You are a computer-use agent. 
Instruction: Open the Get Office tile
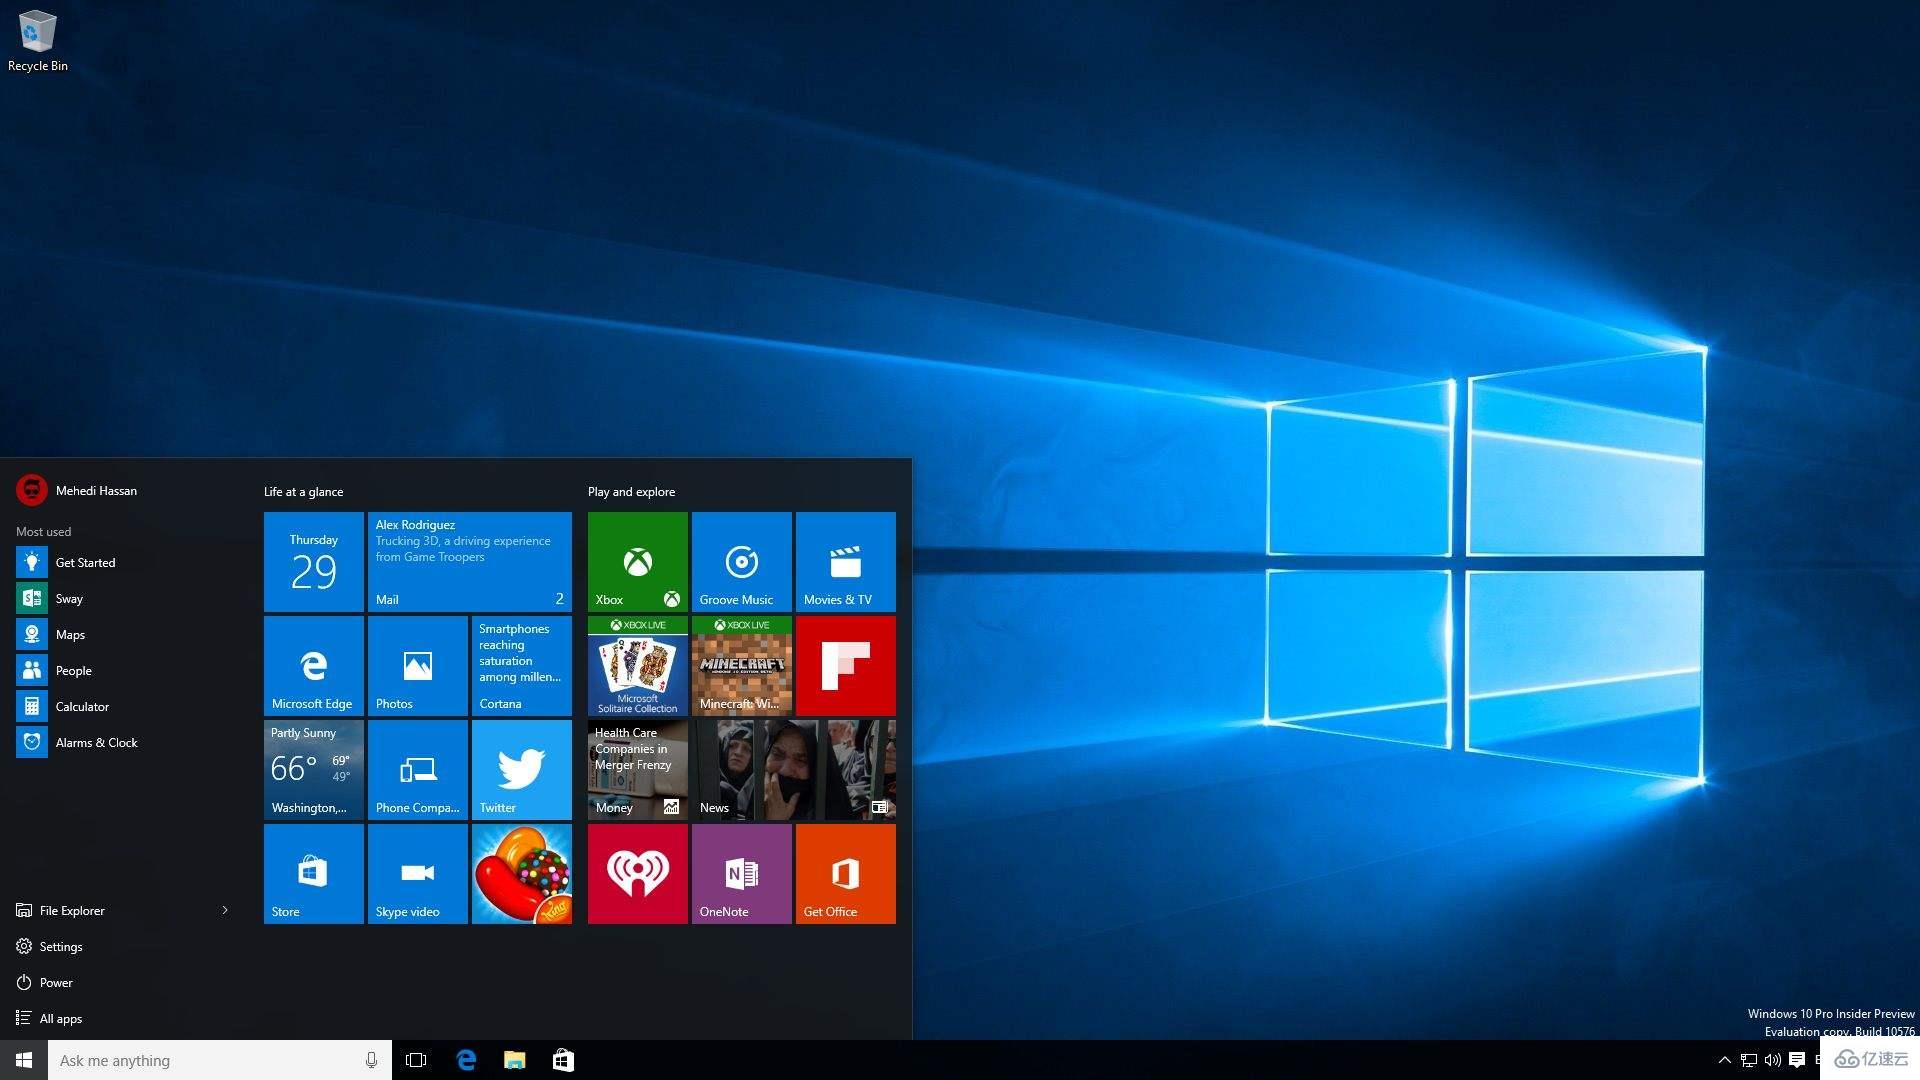tap(846, 874)
